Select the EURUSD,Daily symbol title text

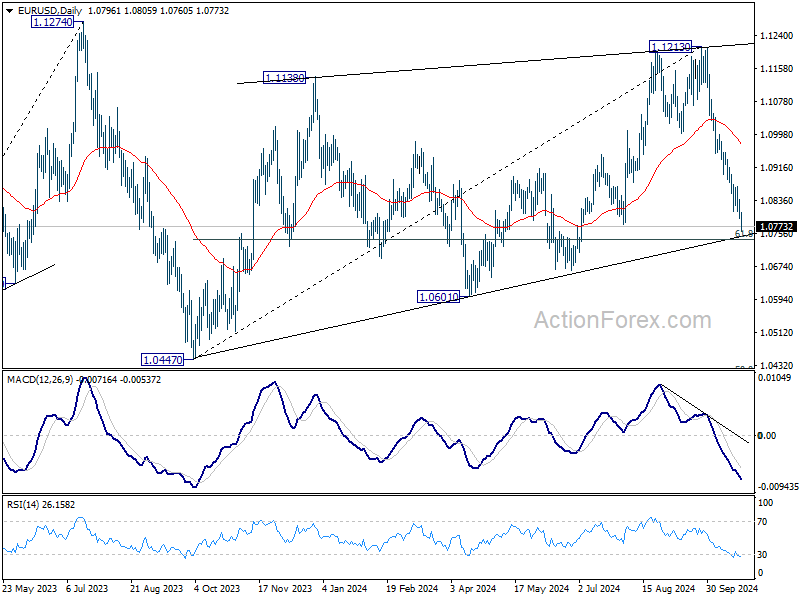pos(49,11)
